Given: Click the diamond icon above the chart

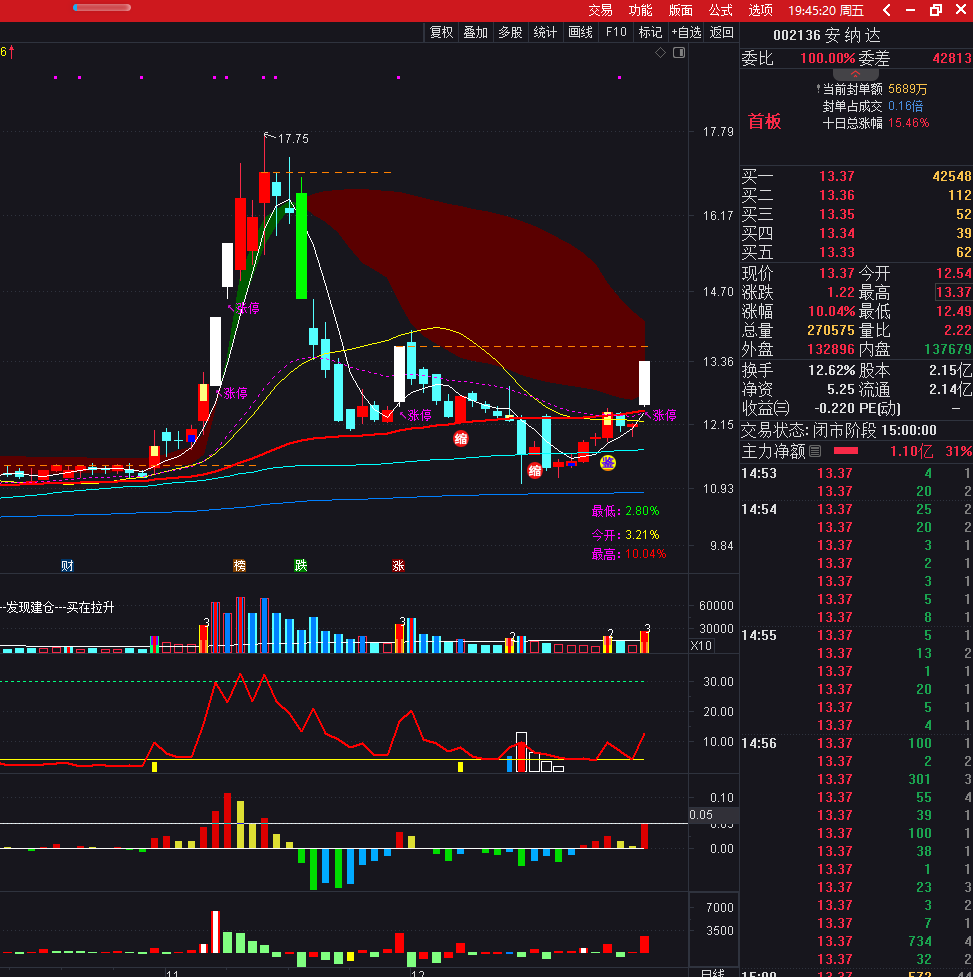Looking at the screenshot, I should (658, 52).
